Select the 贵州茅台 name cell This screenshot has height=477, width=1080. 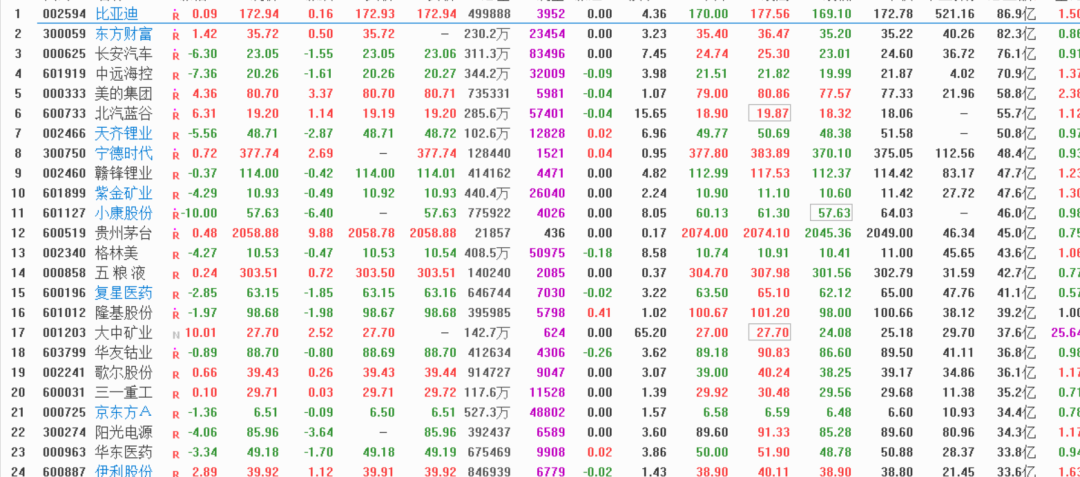tap(124, 233)
